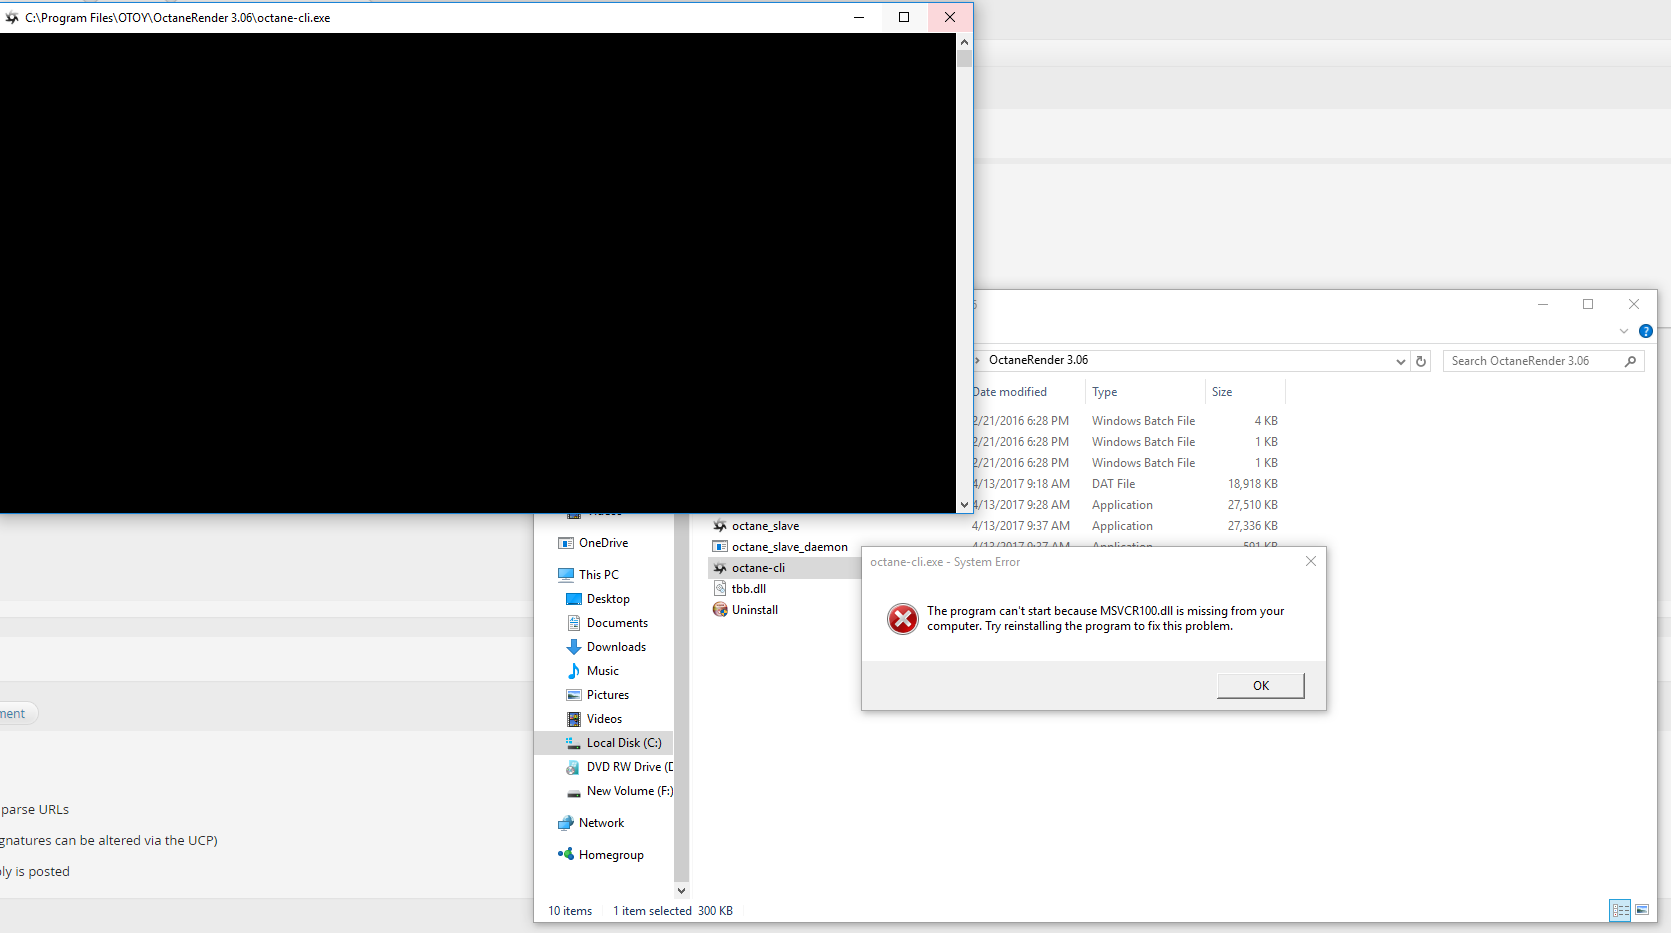Refresh the OneDrive 3.06 folder view

coord(1421,361)
